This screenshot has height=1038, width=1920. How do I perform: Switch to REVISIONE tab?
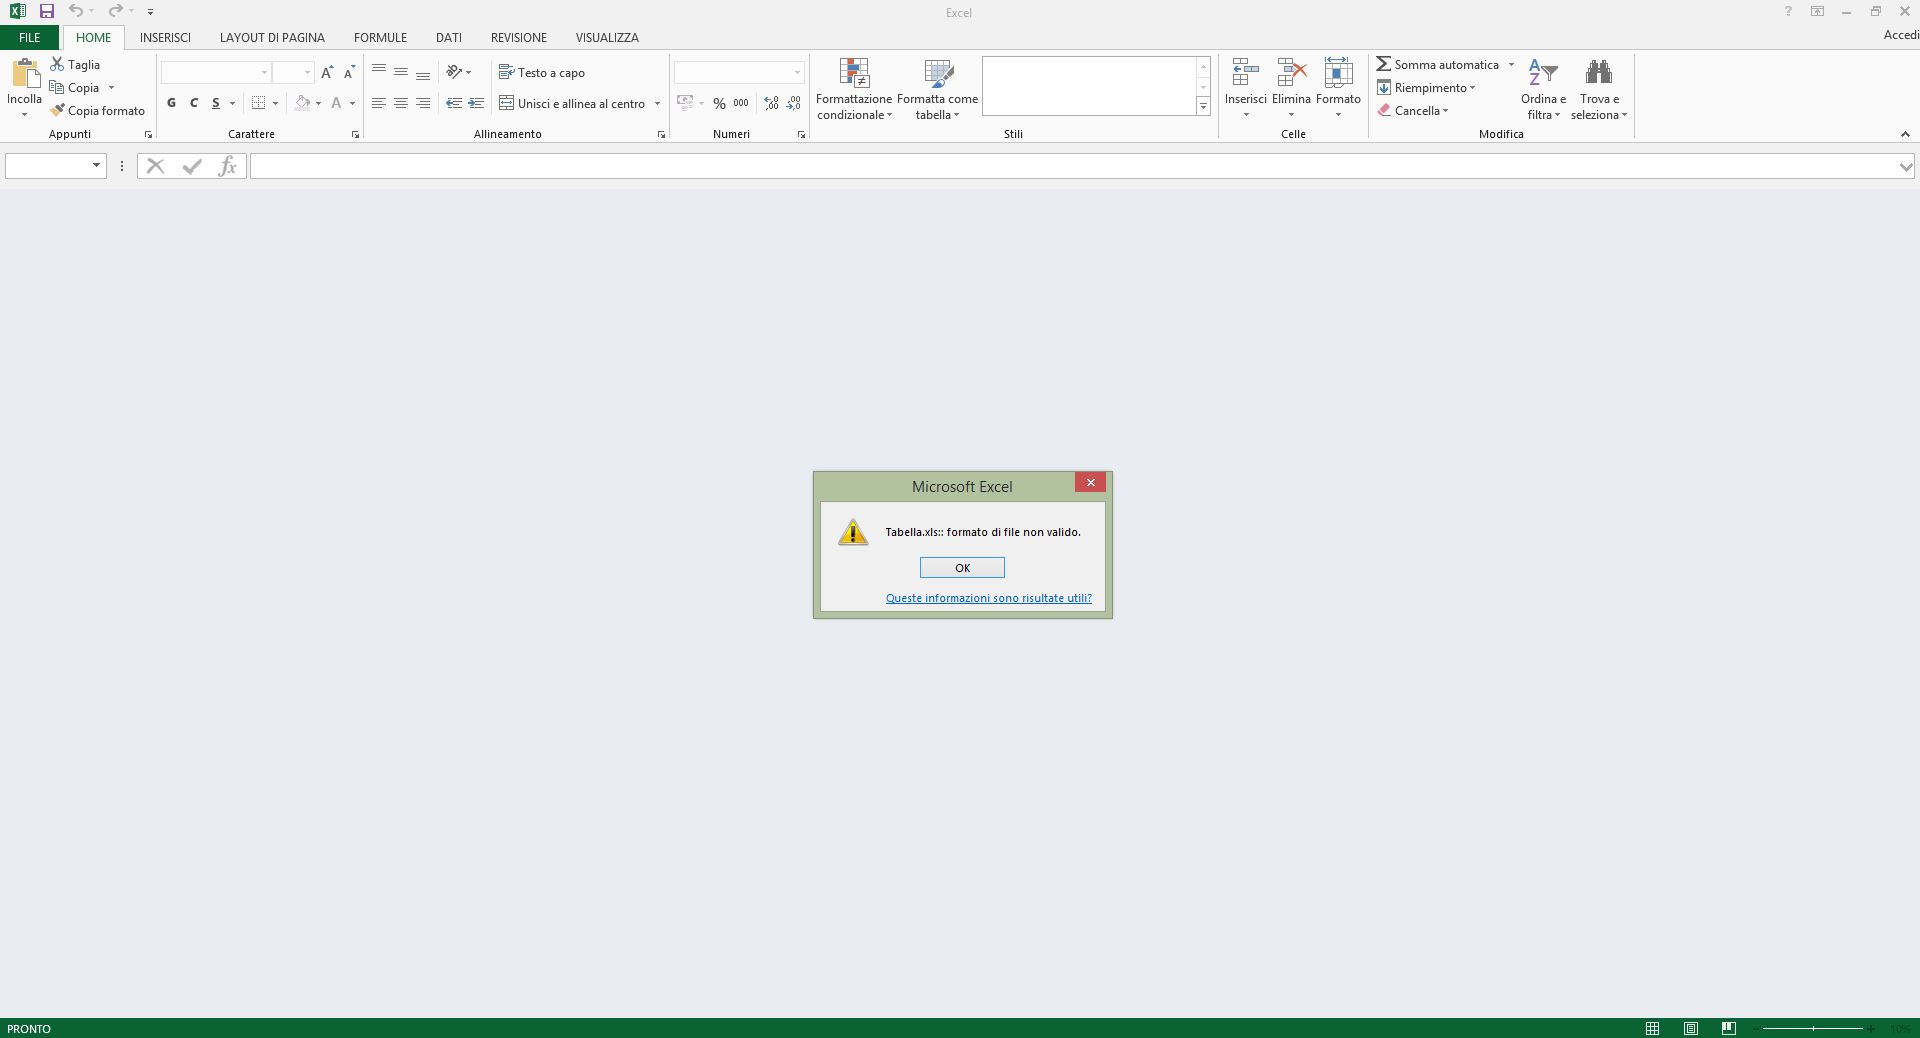pos(518,37)
